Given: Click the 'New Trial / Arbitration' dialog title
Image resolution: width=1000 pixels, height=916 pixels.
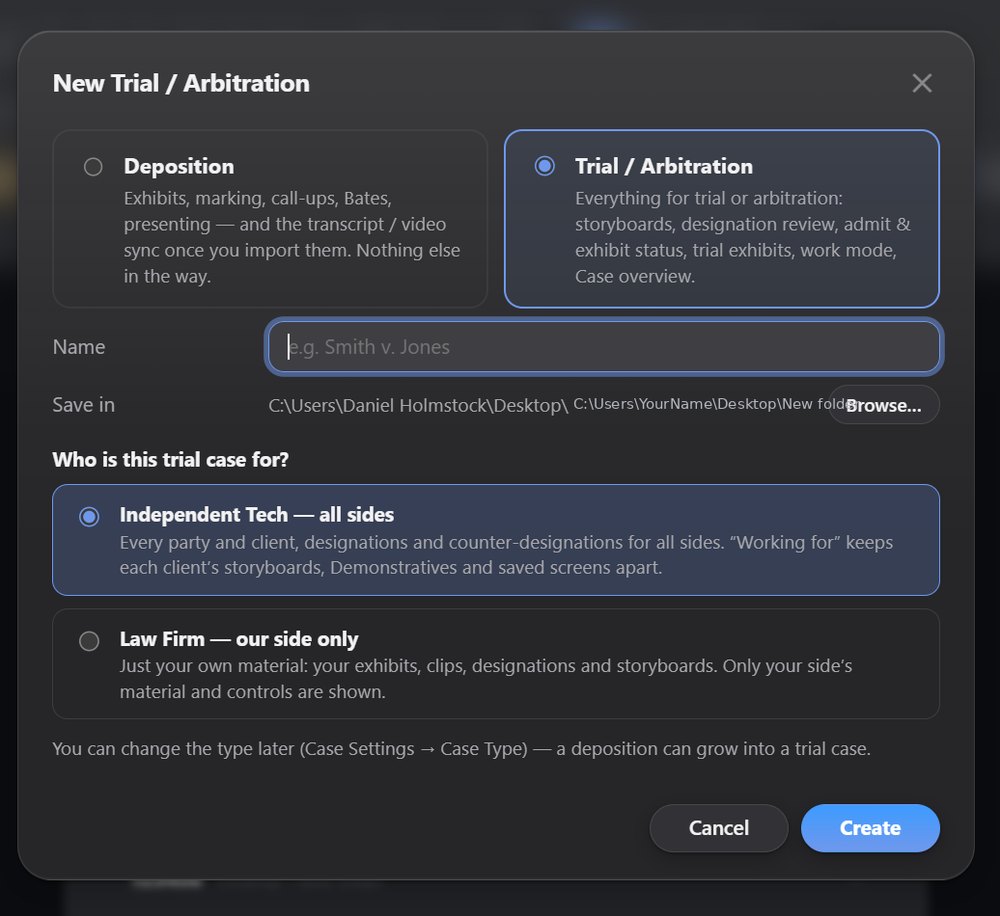Looking at the screenshot, I should [x=181, y=84].
